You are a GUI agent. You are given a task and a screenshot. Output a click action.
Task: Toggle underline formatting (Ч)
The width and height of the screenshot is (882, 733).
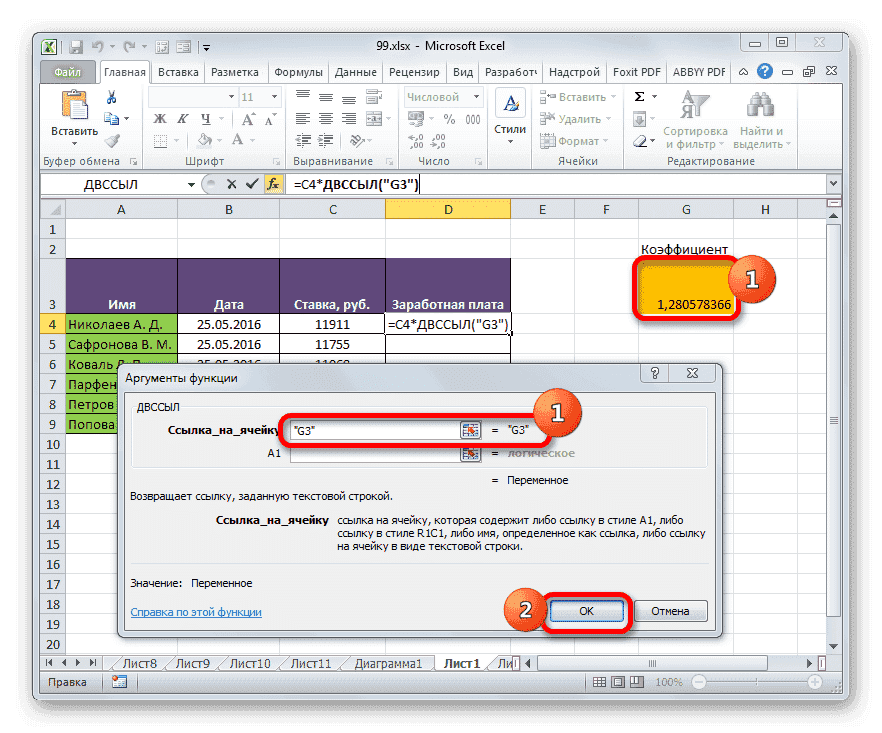[205, 118]
